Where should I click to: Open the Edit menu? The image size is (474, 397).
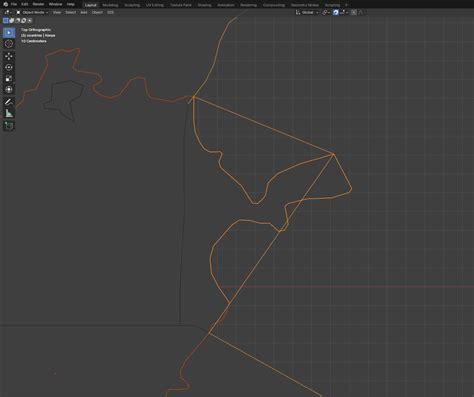(25, 4)
